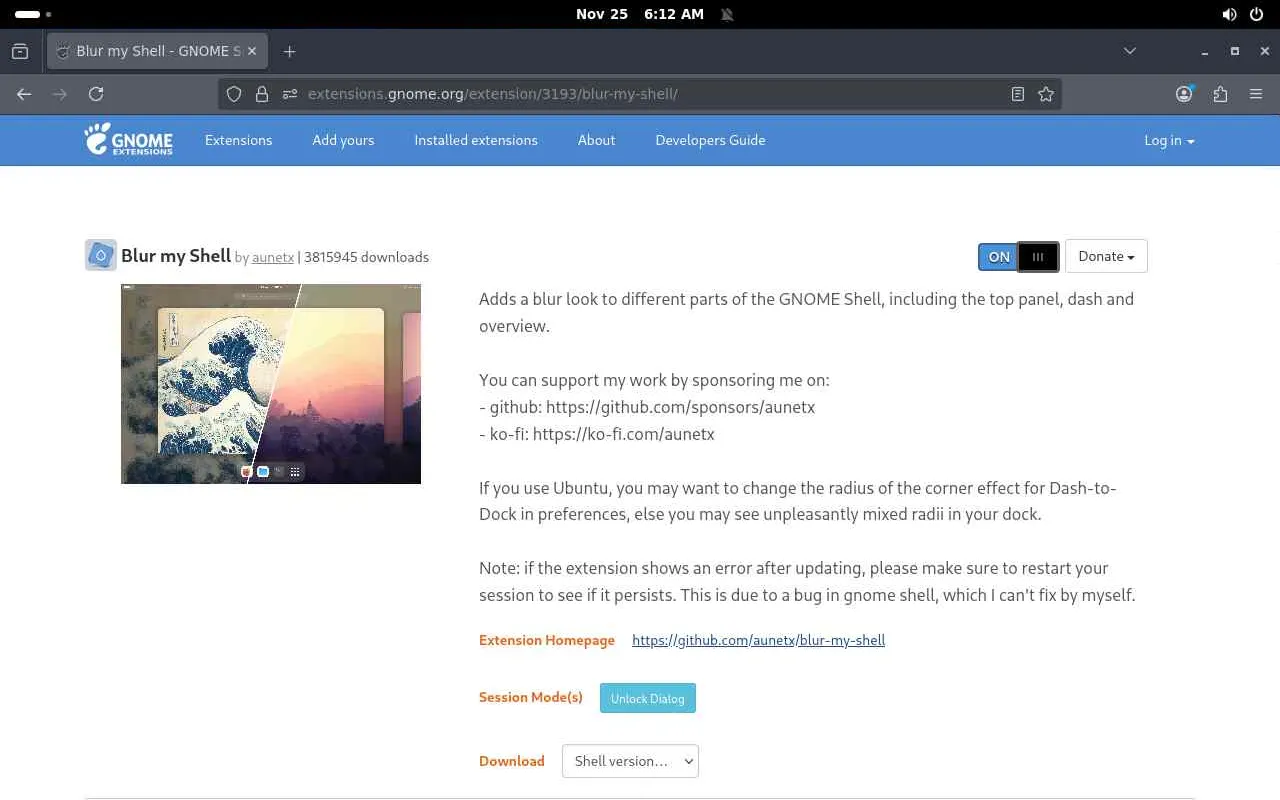Open the github.com/aunetx/blur-my-shell homepage link
1280x800 pixels.
pyautogui.click(x=758, y=640)
